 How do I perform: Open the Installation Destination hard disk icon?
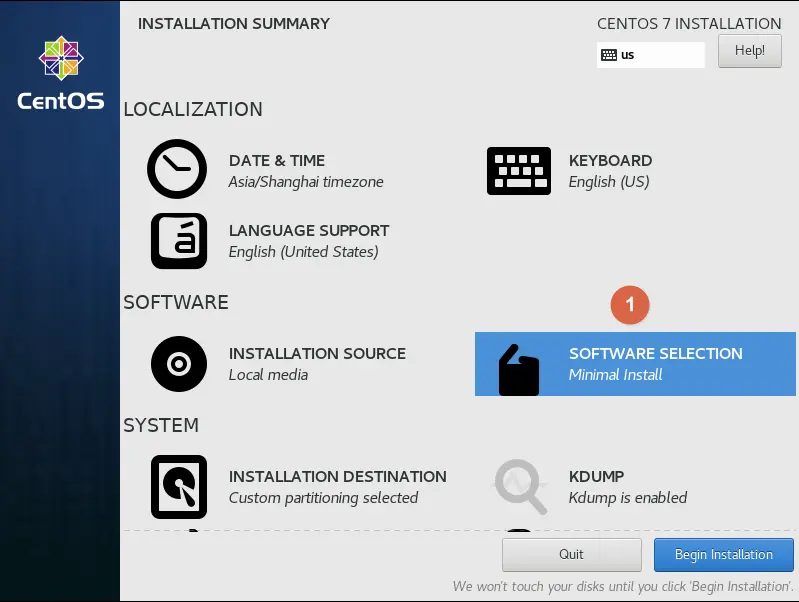pos(179,487)
